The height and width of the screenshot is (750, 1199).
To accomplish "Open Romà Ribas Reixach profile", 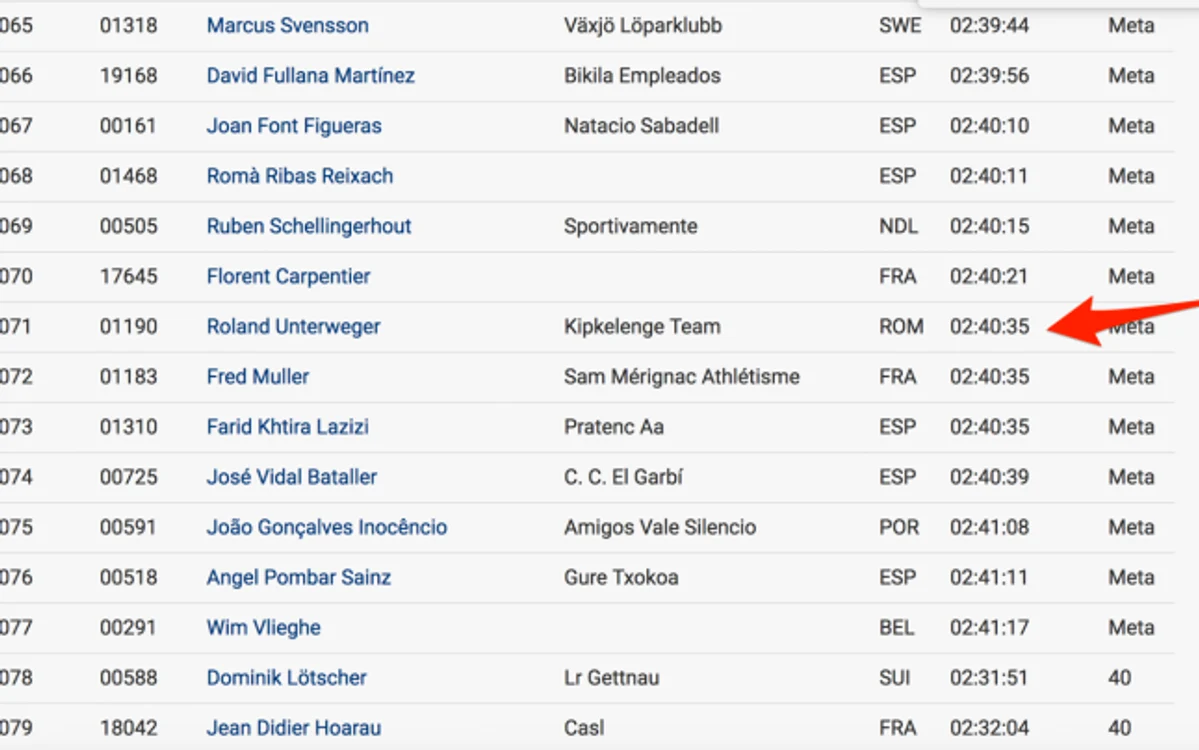I will 300,176.
